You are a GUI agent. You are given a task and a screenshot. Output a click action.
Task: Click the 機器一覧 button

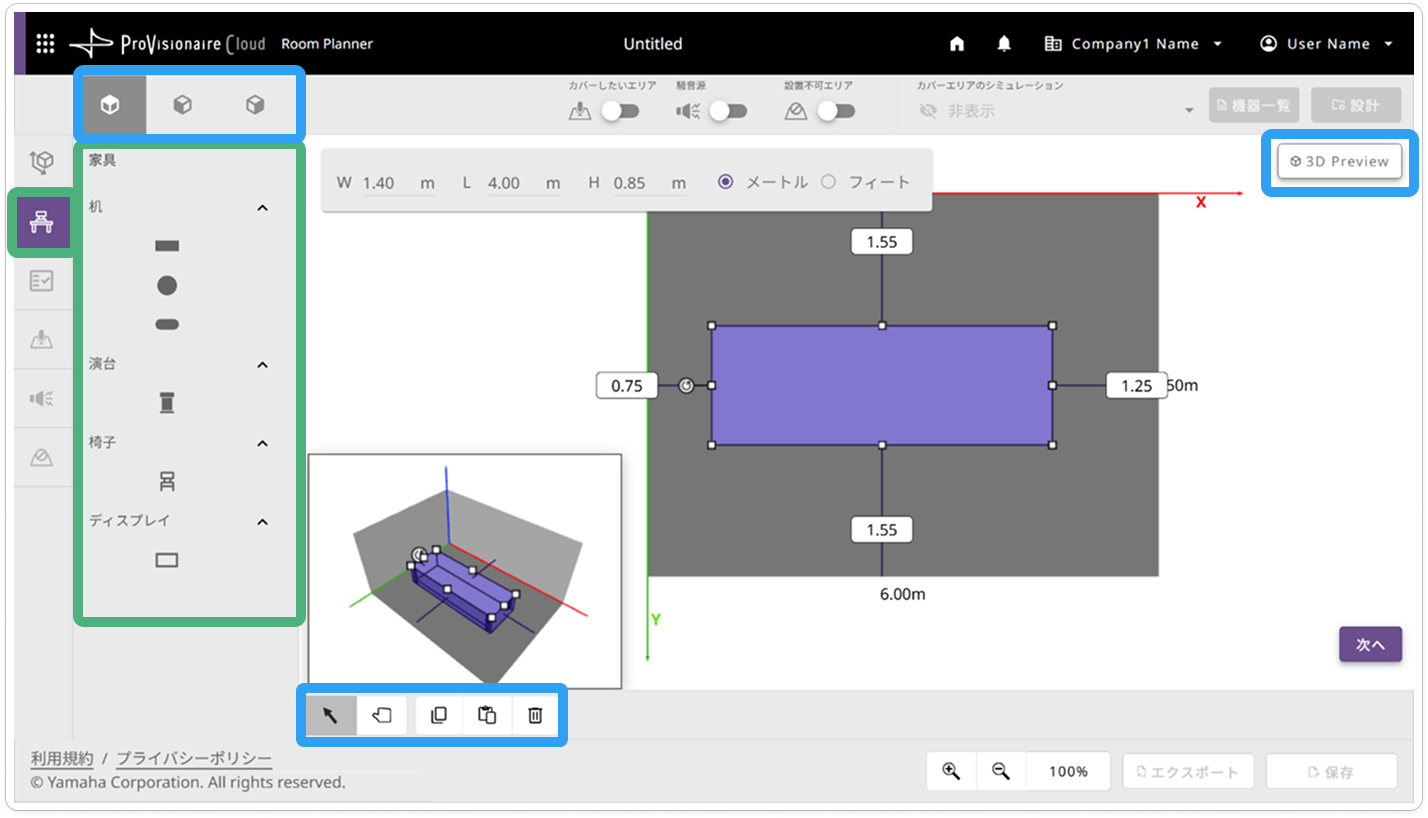point(1254,105)
